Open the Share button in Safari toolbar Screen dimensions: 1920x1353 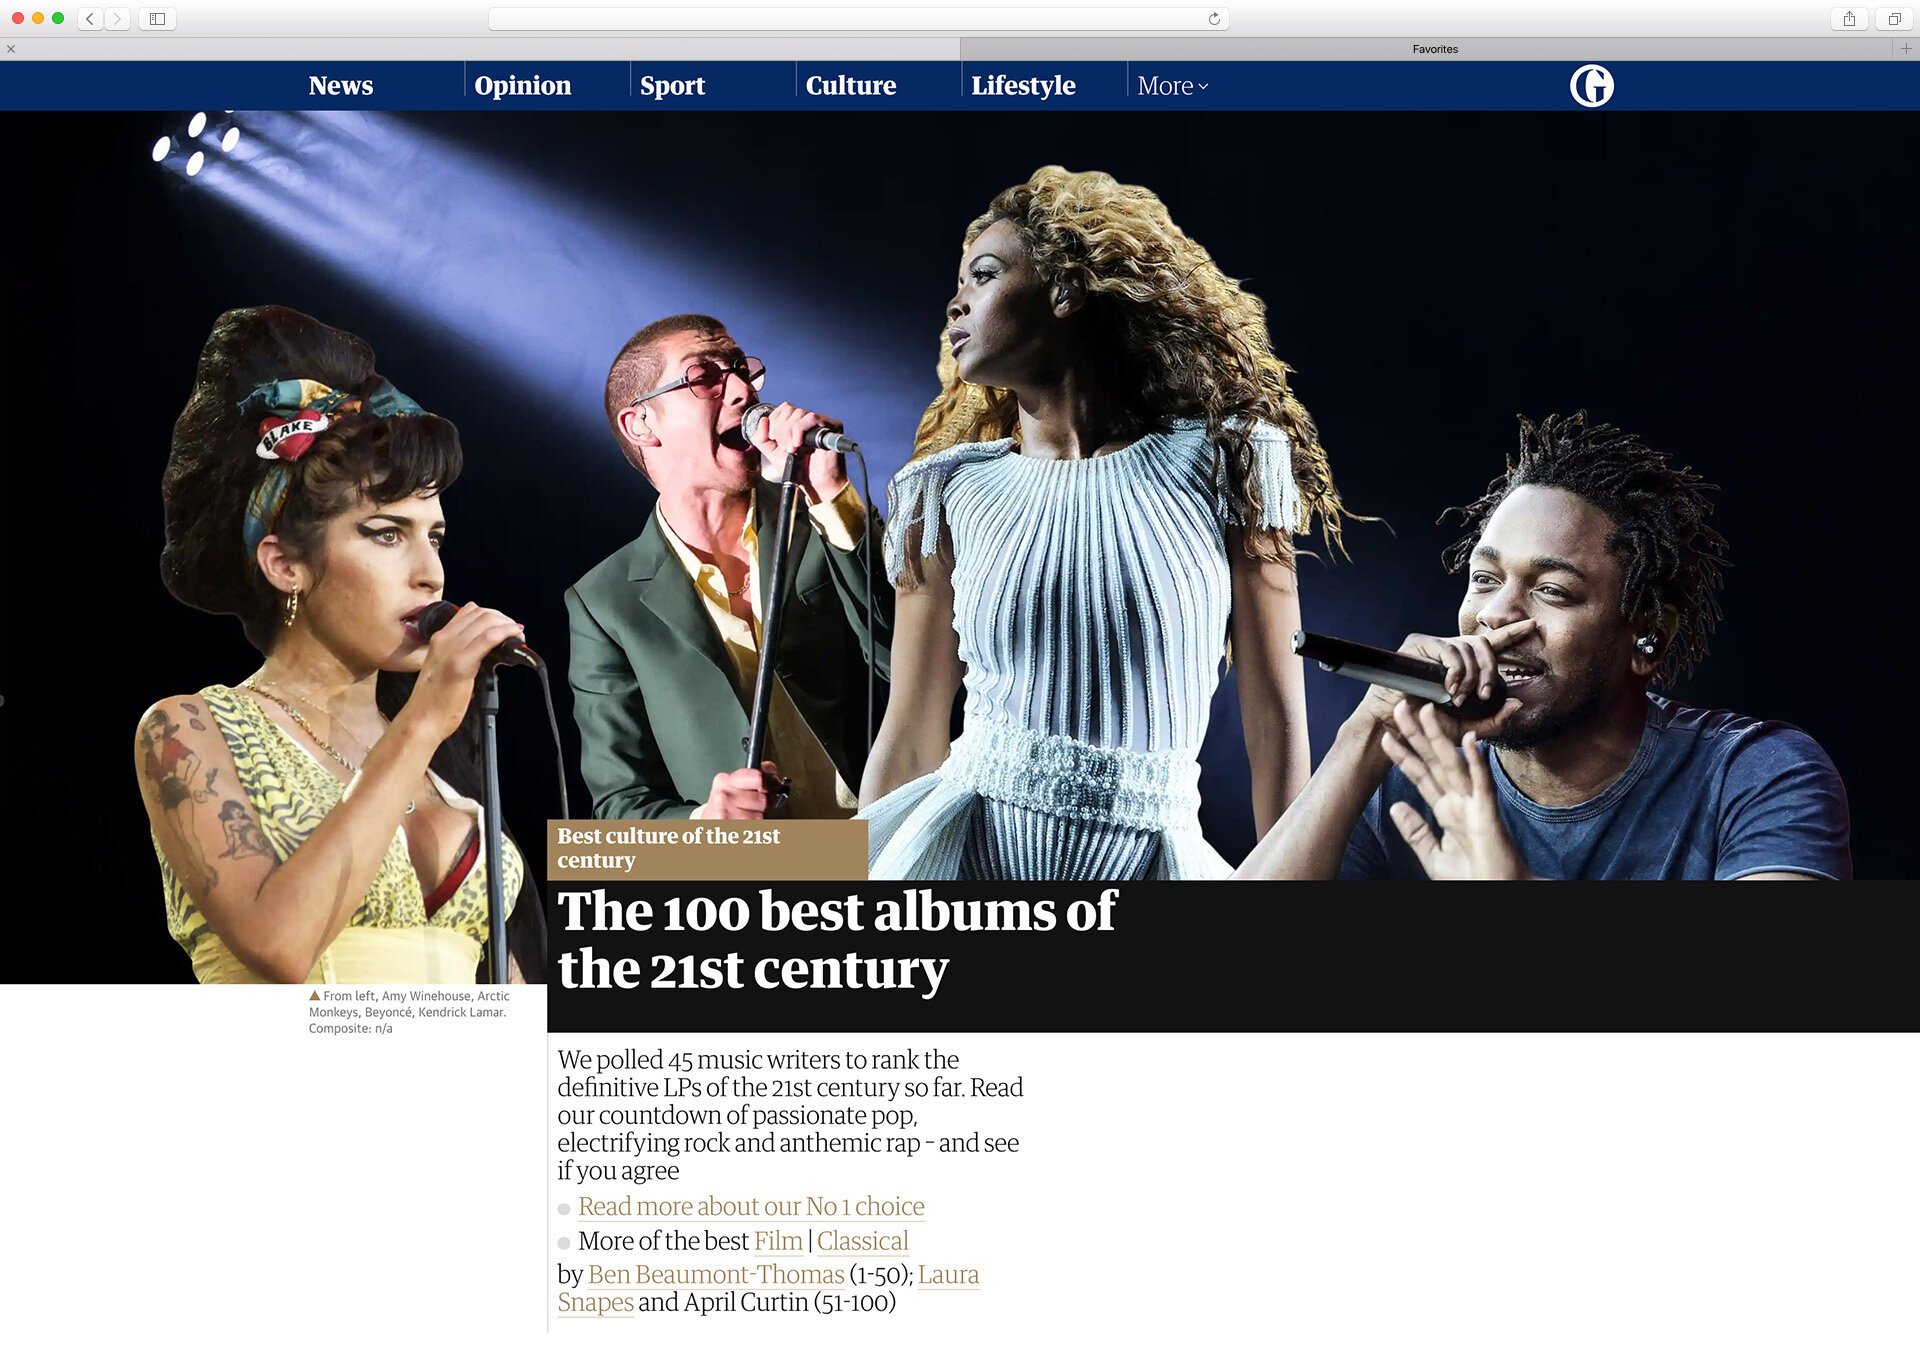(x=1849, y=19)
